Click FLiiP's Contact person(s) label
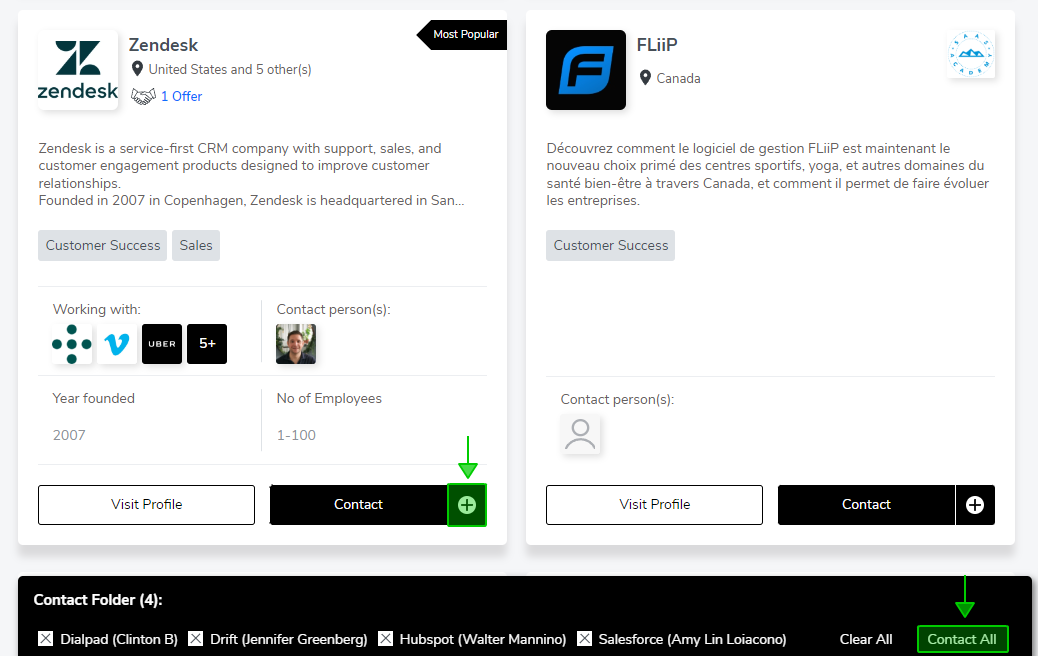Viewport: 1038px width, 656px height. pos(618,400)
